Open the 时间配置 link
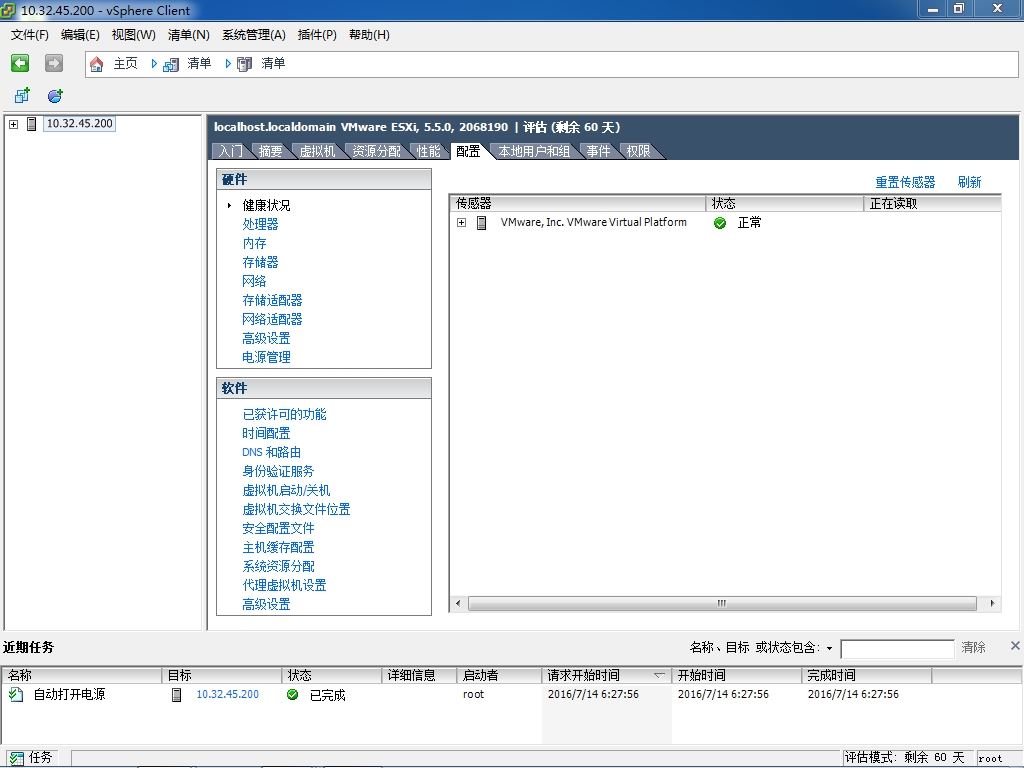Viewport: 1024px width, 768px height. [266, 433]
